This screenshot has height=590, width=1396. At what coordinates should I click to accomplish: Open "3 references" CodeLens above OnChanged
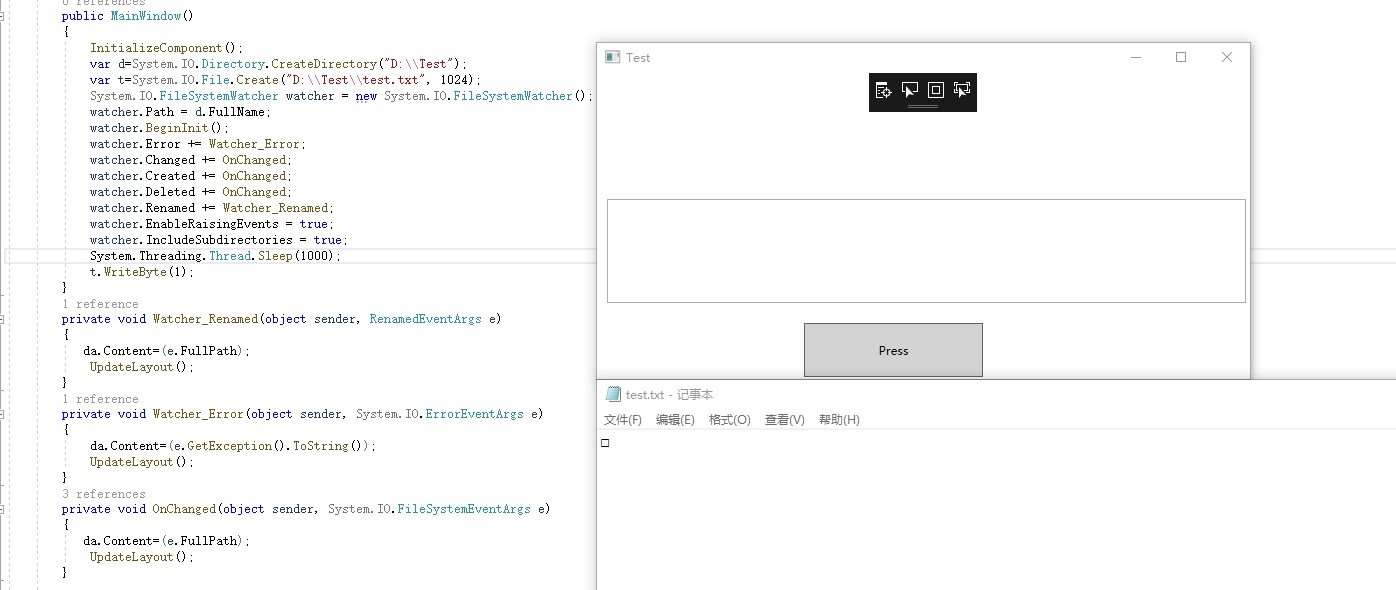[104, 494]
